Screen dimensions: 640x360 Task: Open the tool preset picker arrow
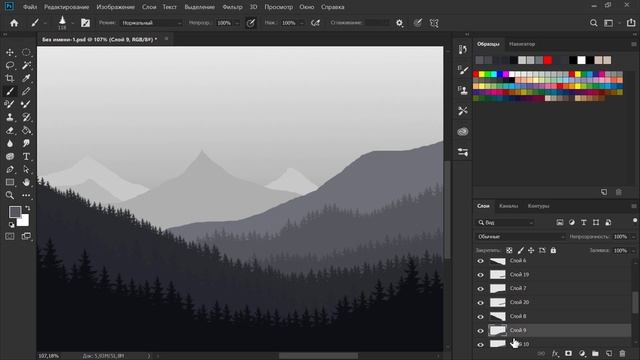45,23
